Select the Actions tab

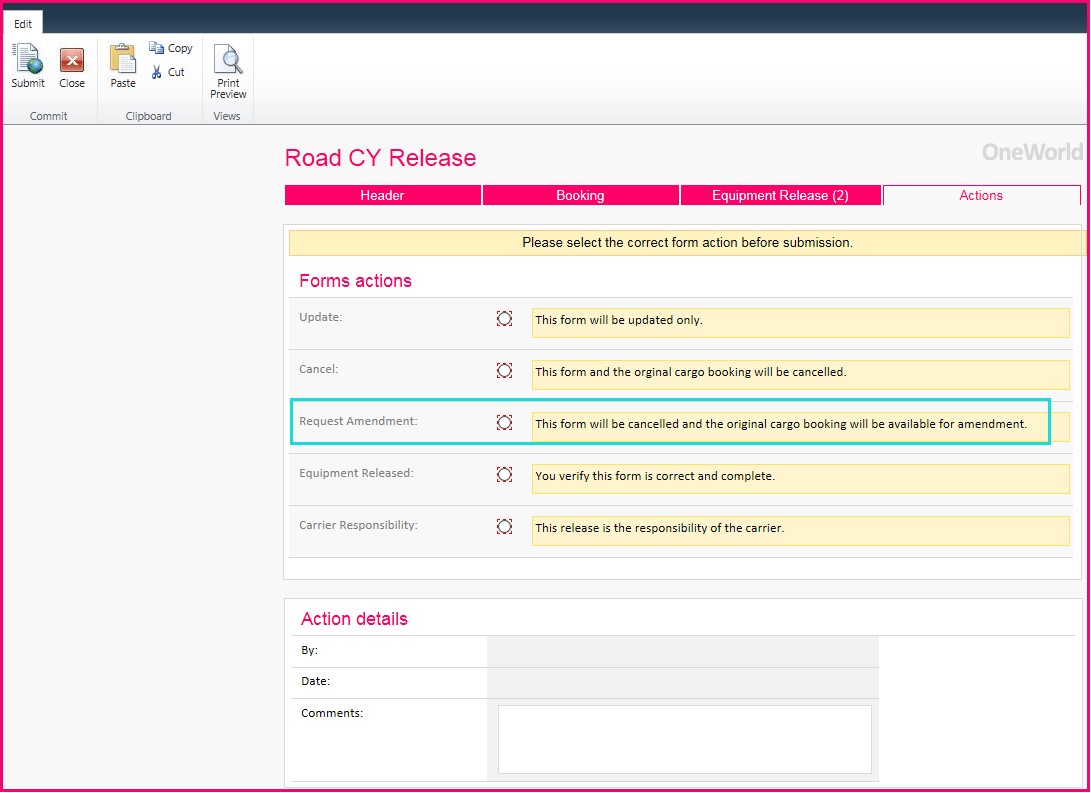tap(980, 195)
